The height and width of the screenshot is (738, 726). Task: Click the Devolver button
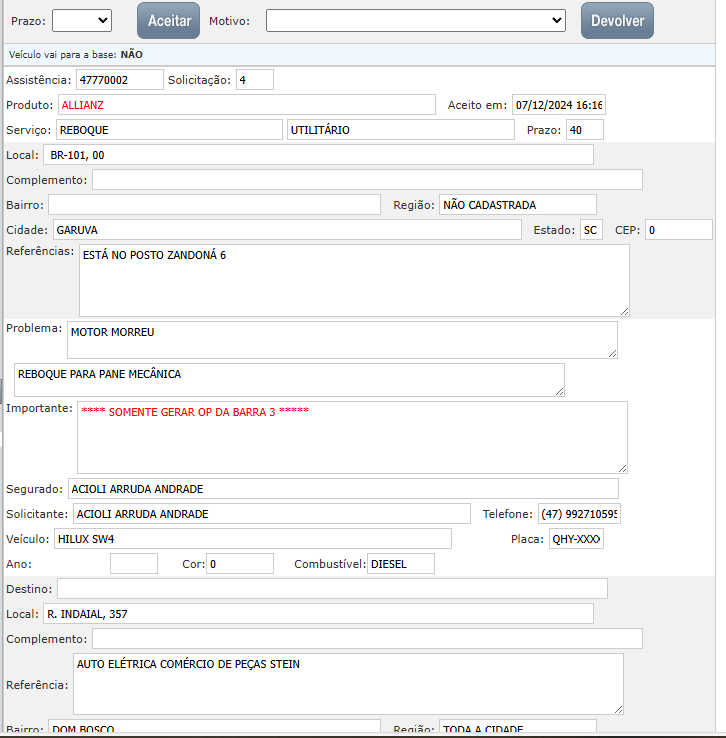pyautogui.click(x=617, y=20)
